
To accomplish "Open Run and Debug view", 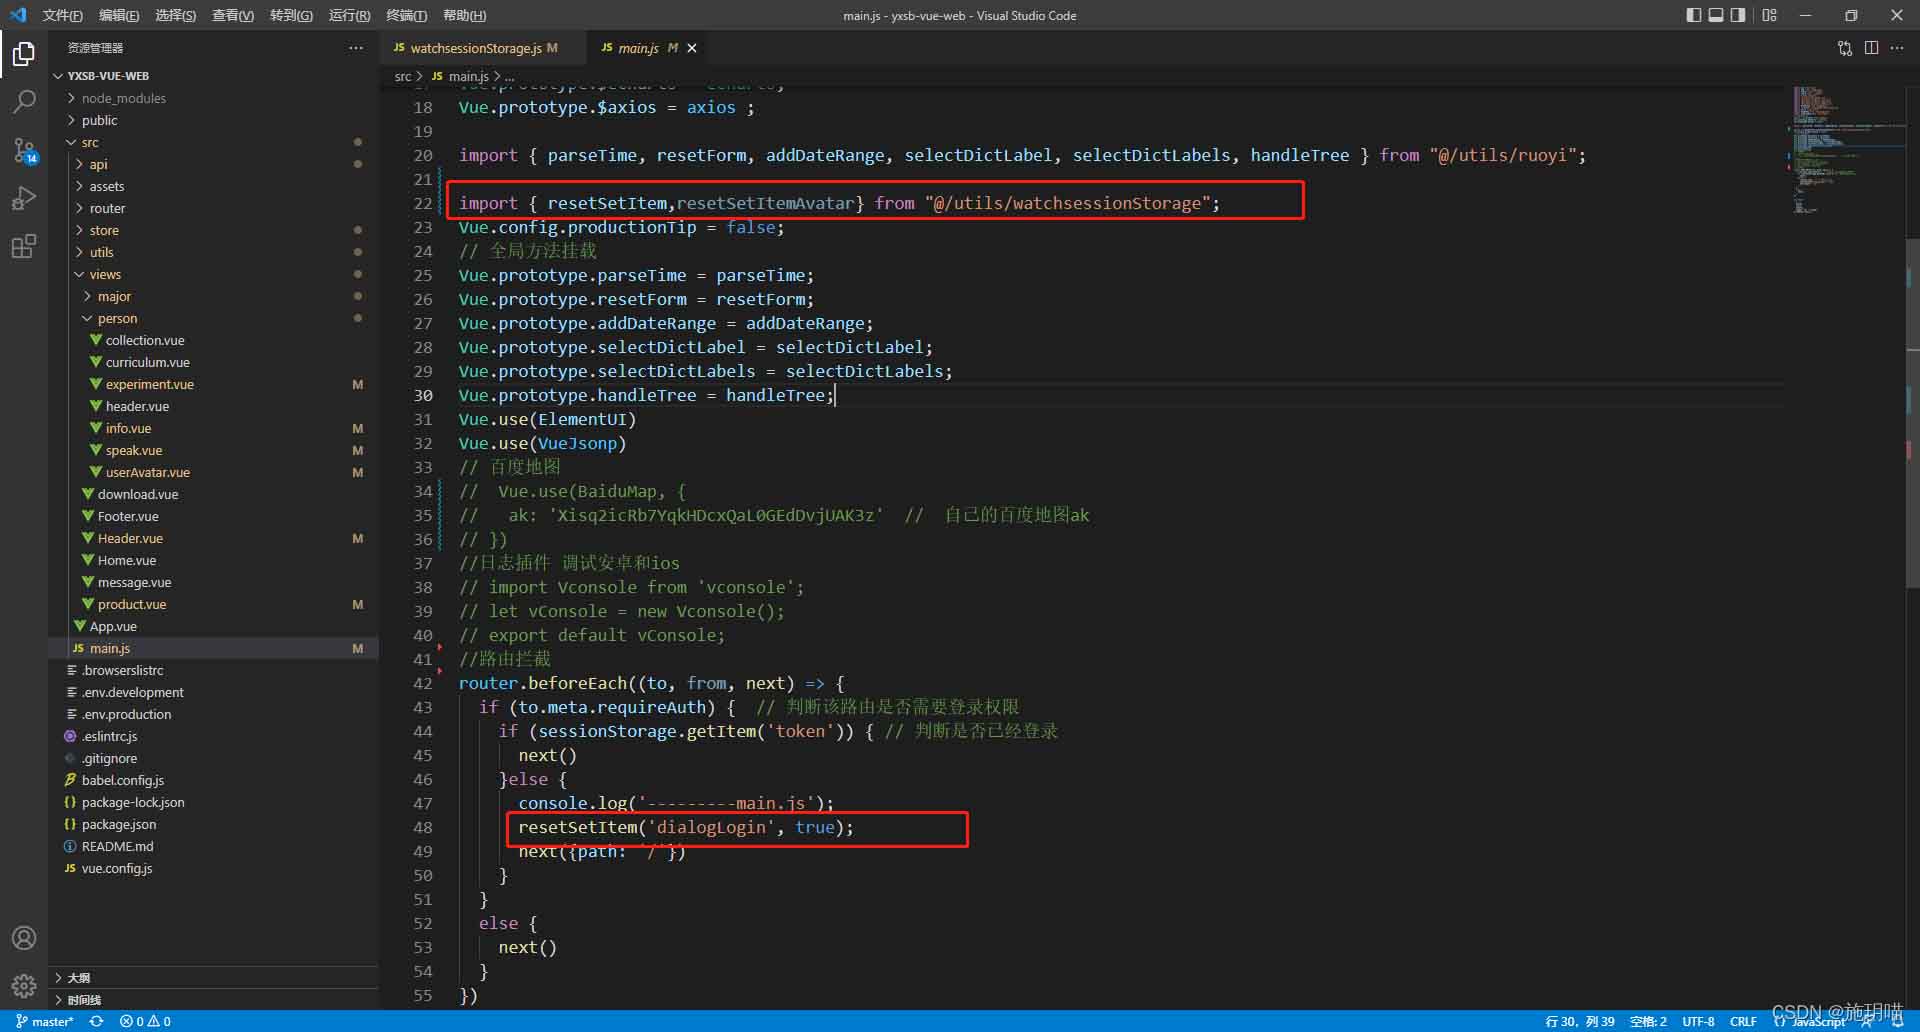I will [24, 198].
